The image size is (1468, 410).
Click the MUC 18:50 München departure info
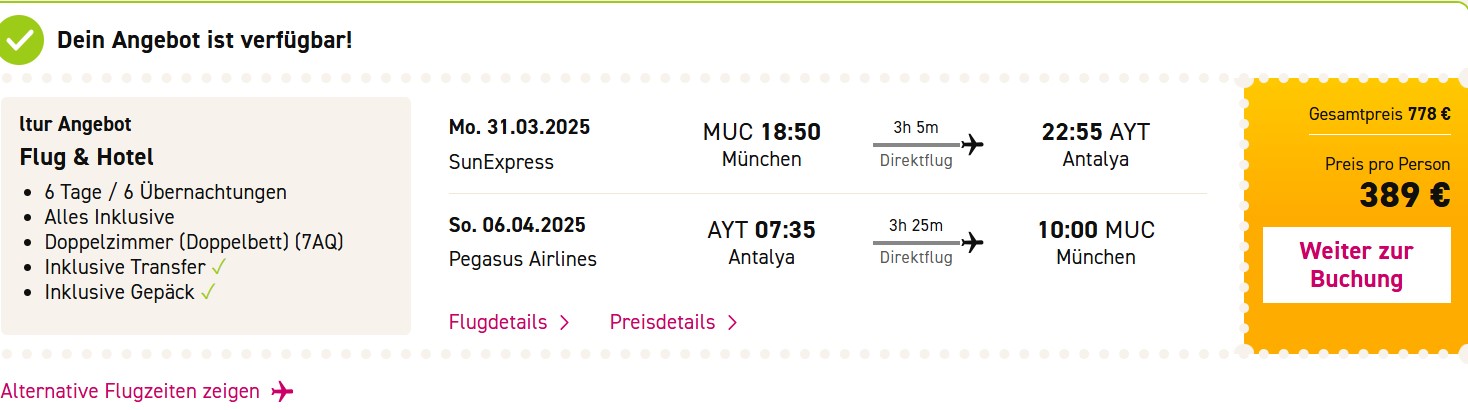[x=762, y=145]
